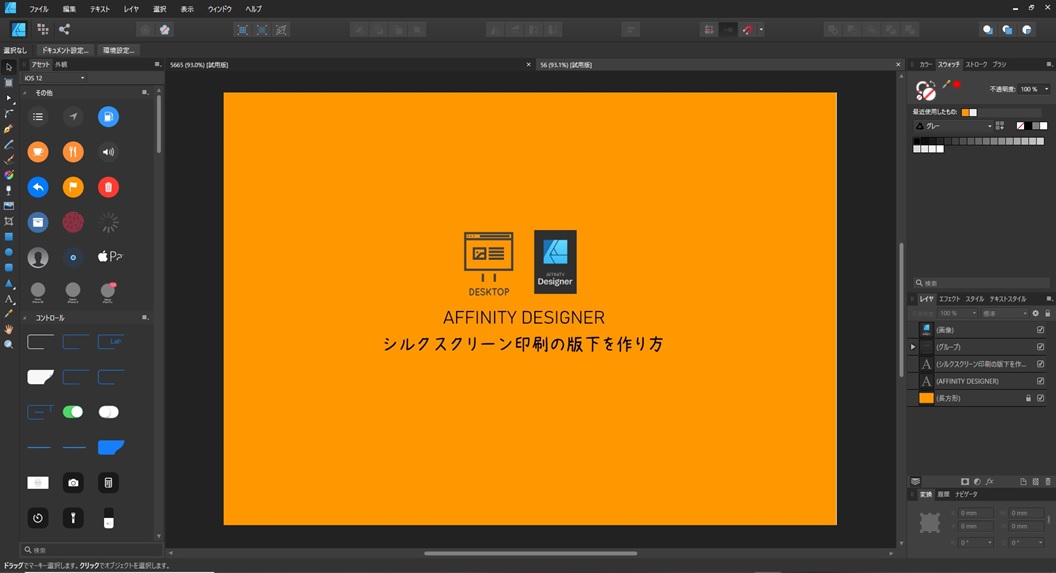Select the orange coffee cup asset
The width and height of the screenshot is (1056, 573).
pyautogui.click(x=38, y=151)
